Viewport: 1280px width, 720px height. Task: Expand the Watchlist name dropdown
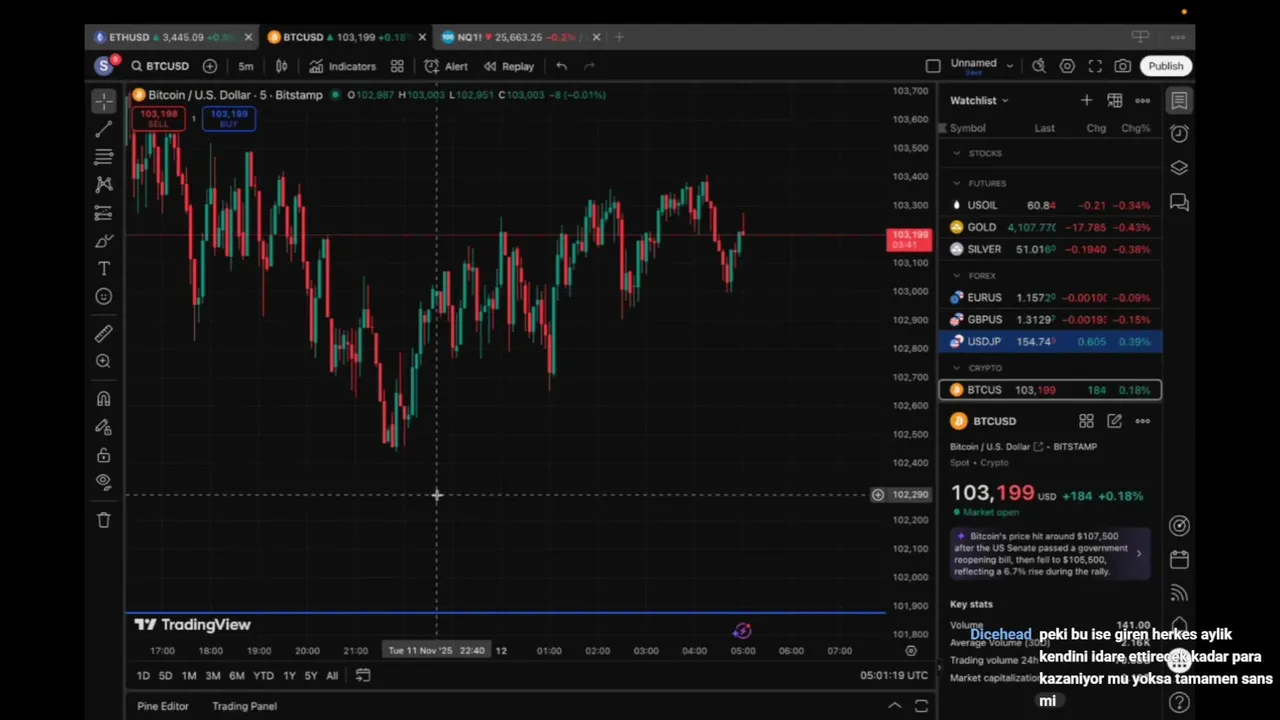pyautogui.click(x=979, y=100)
